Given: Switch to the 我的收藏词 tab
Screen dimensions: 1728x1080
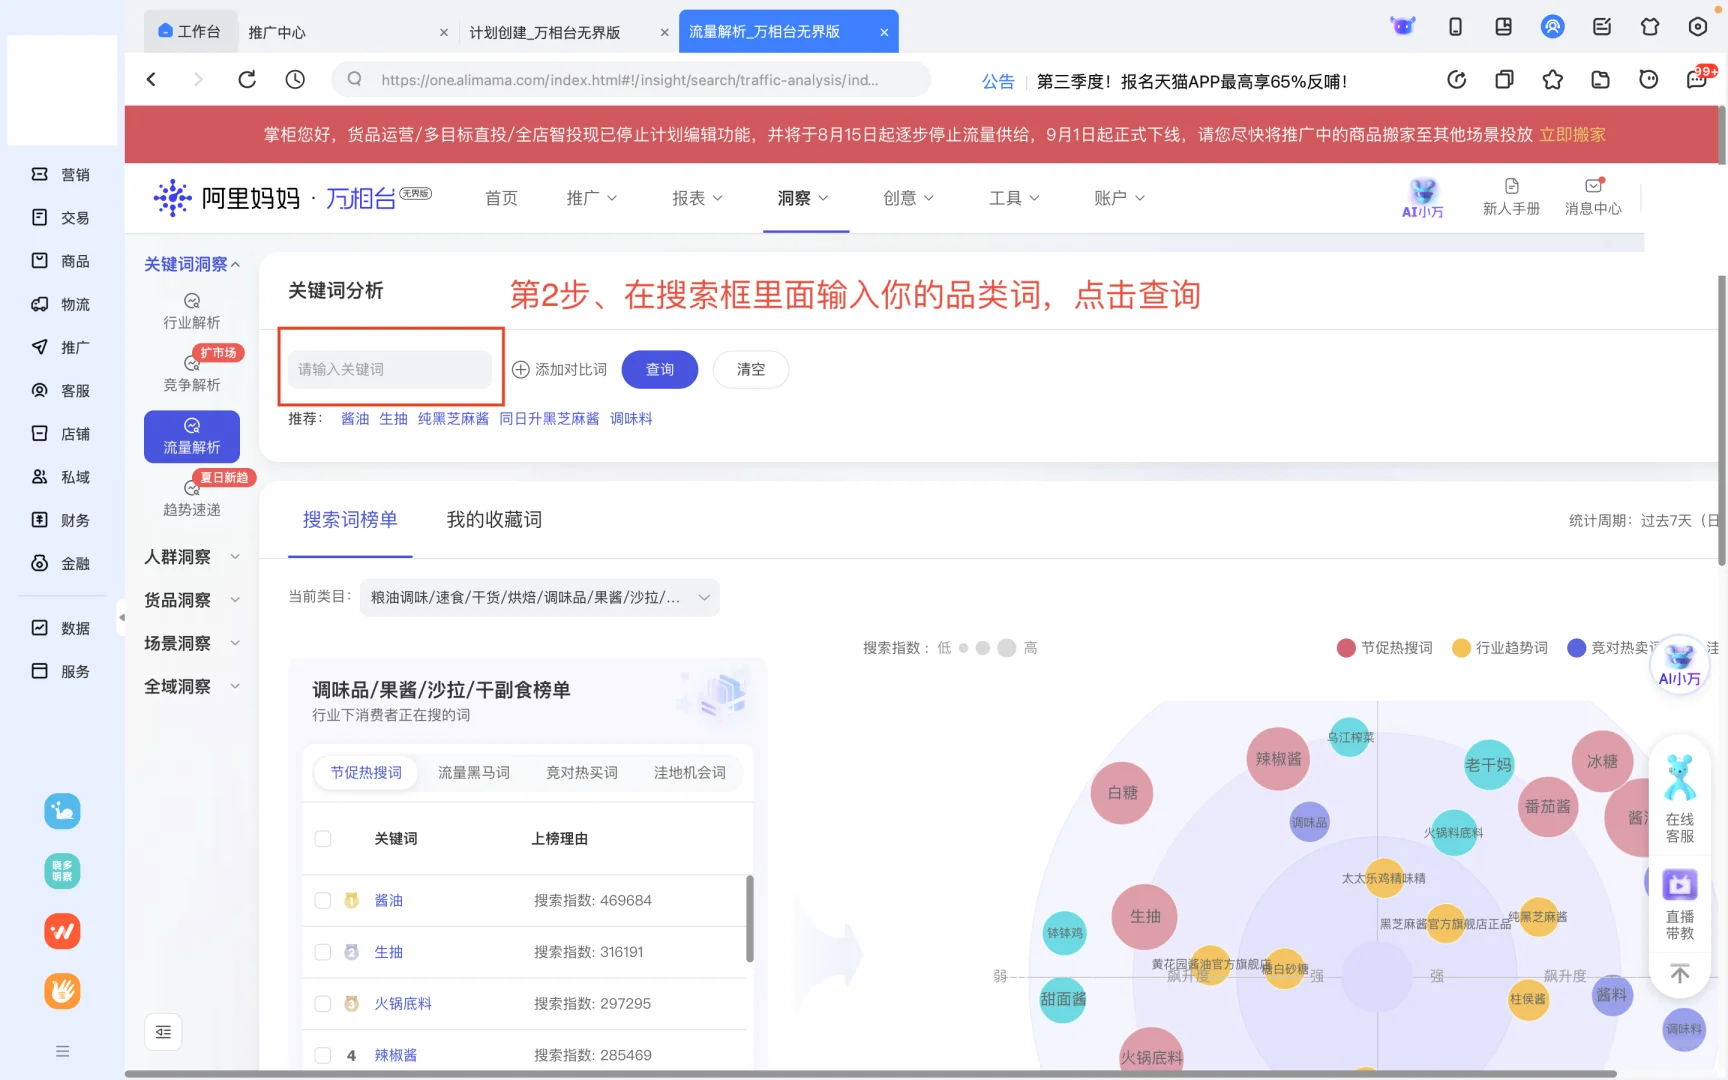Looking at the screenshot, I should (493, 519).
